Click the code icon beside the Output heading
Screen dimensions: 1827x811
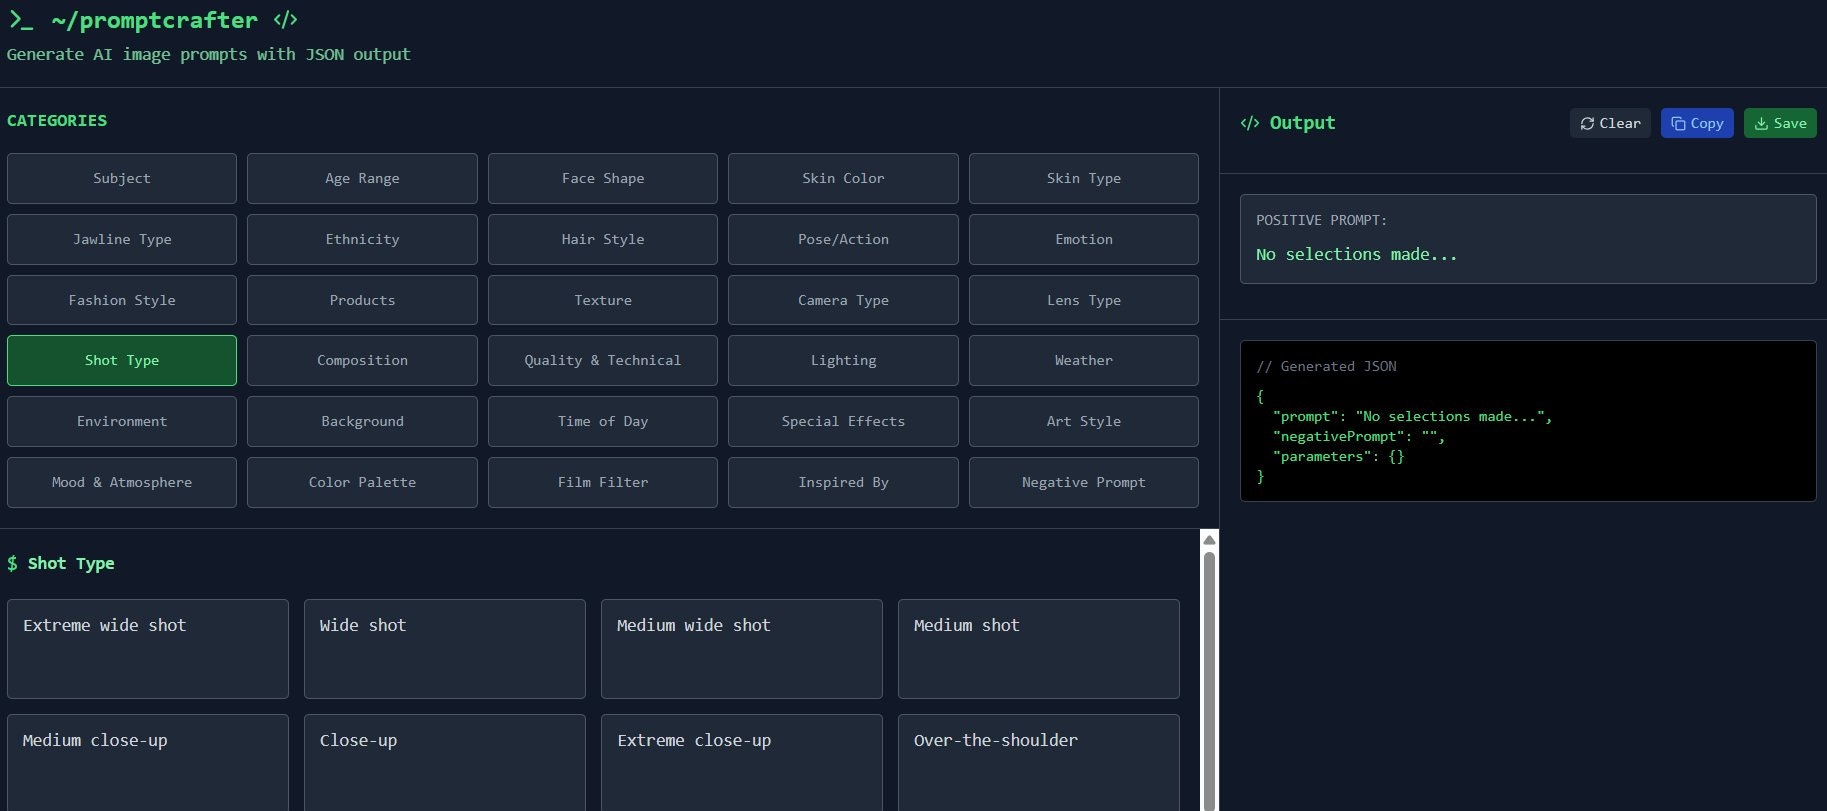click(x=1250, y=123)
